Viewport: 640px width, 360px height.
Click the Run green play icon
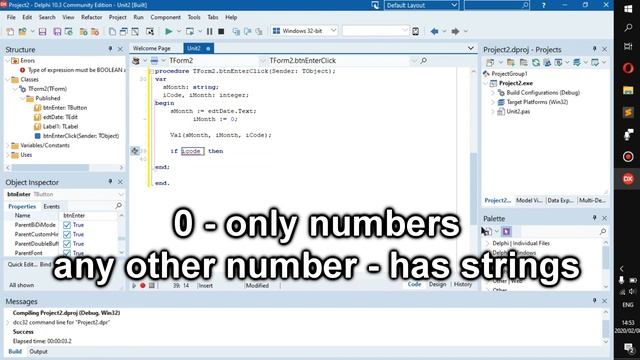click(x=169, y=31)
